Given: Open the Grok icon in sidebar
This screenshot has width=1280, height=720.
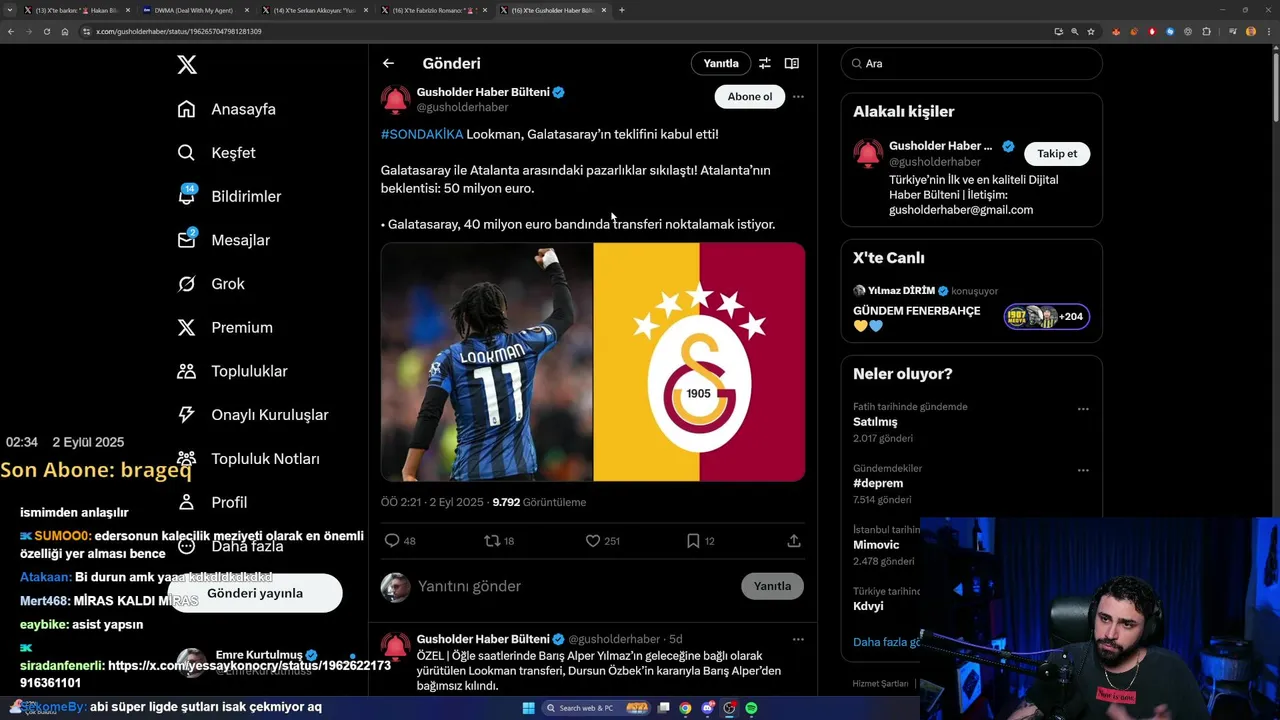Looking at the screenshot, I should pyautogui.click(x=187, y=284).
